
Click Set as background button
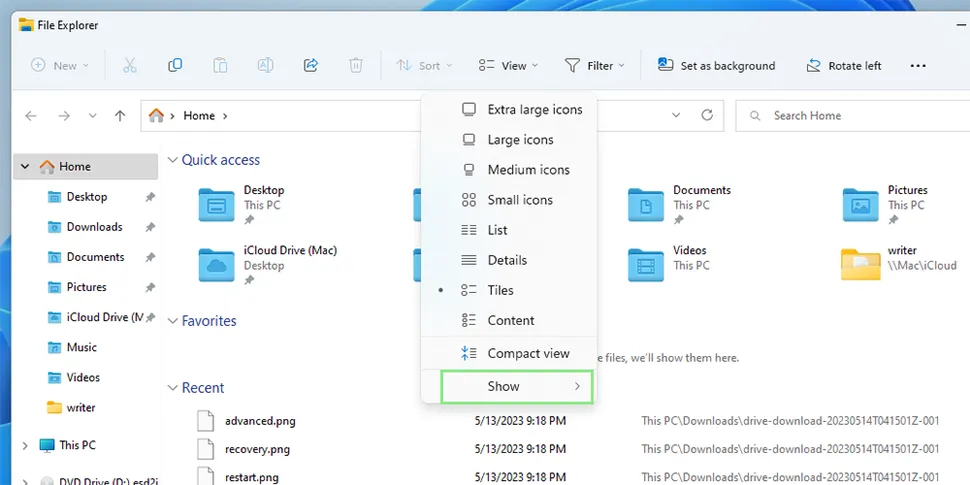716,65
